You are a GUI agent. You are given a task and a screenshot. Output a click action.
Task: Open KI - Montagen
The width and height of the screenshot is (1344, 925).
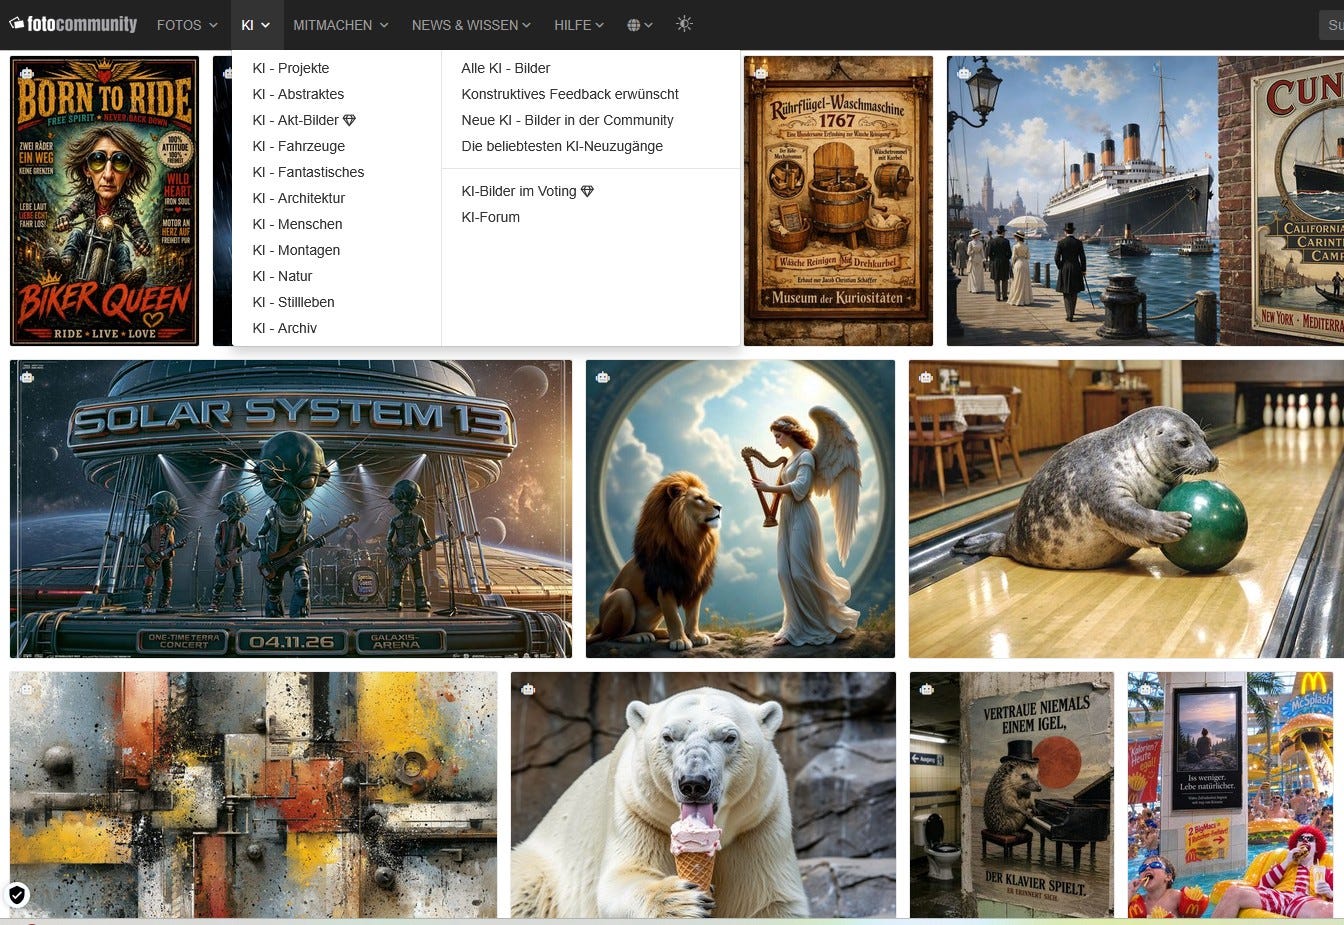point(296,250)
